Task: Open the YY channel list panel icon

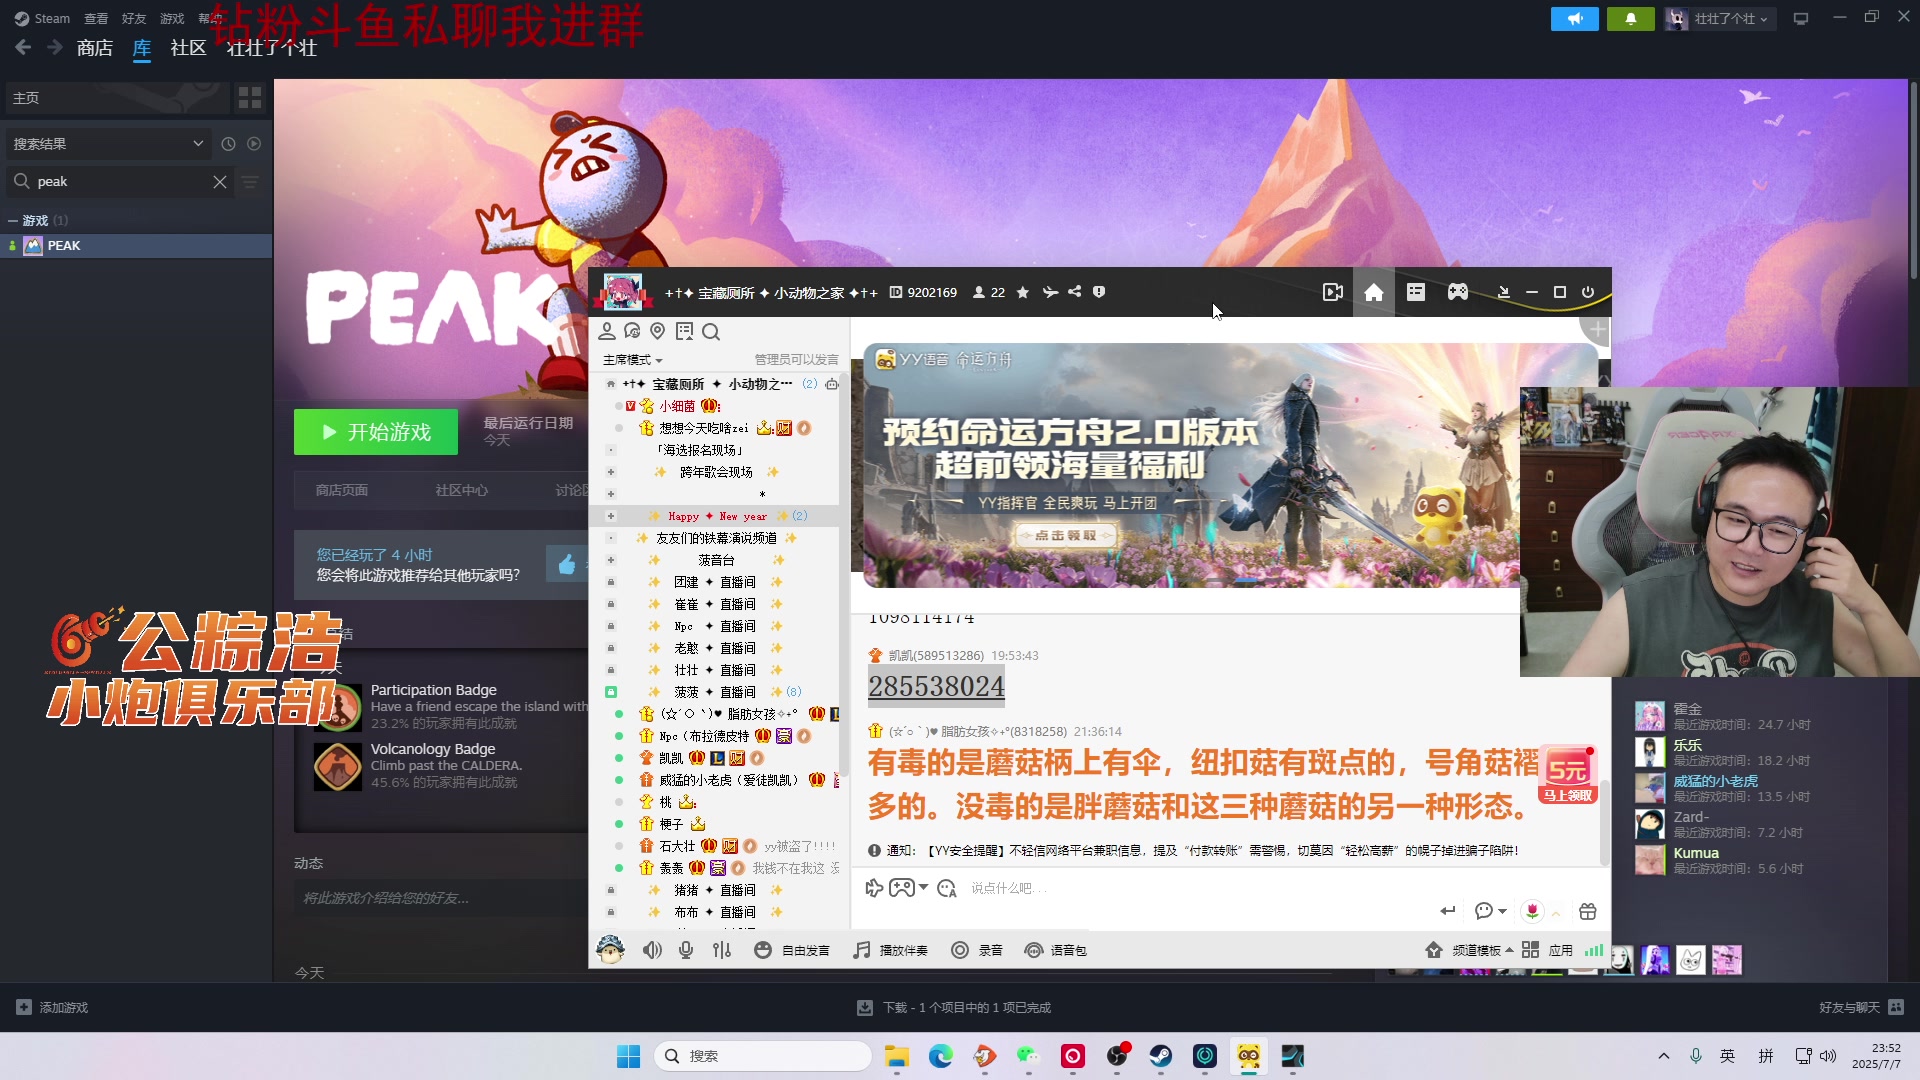Action: (1416, 292)
